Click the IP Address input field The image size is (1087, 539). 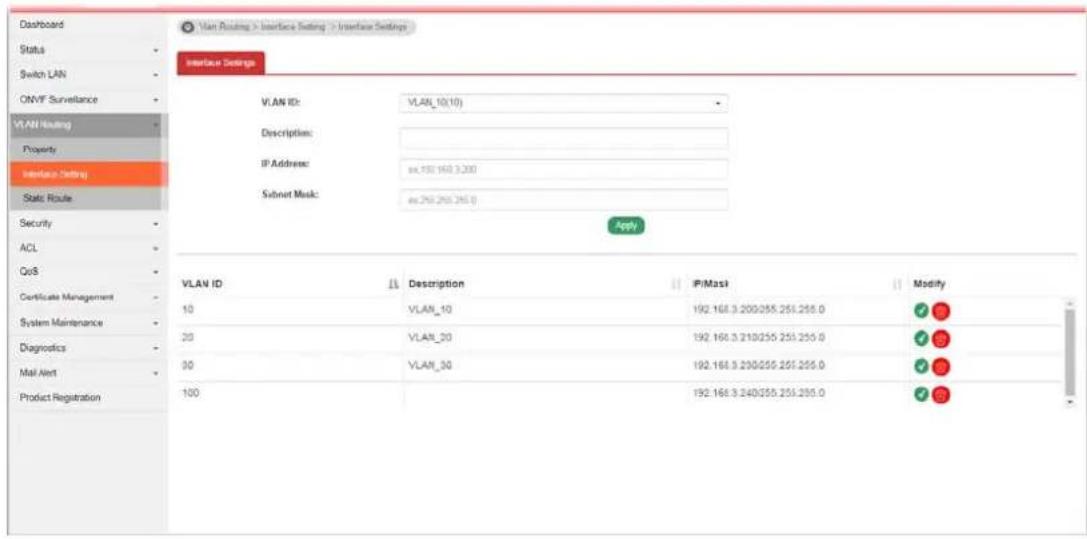564,168
